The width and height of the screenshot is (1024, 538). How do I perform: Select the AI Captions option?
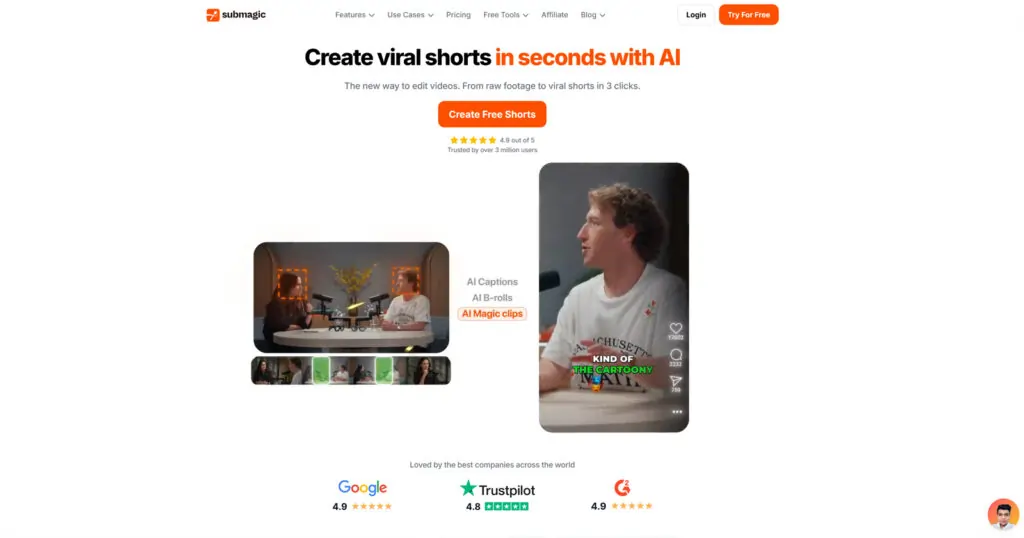click(492, 282)
